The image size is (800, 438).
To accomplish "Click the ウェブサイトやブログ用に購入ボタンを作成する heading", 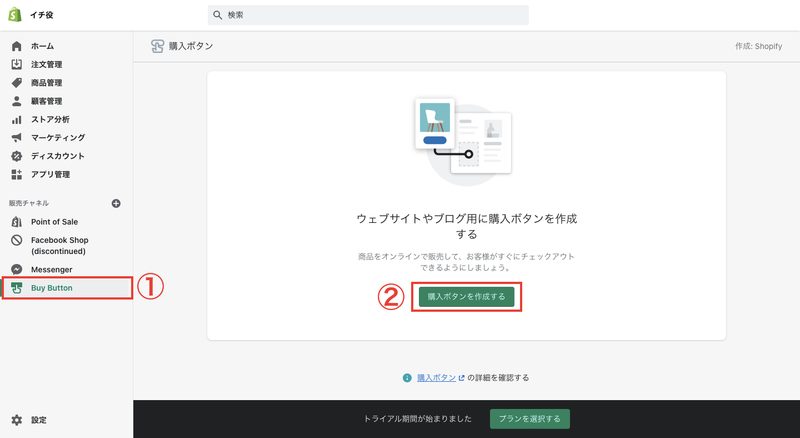I will [466, 226].
